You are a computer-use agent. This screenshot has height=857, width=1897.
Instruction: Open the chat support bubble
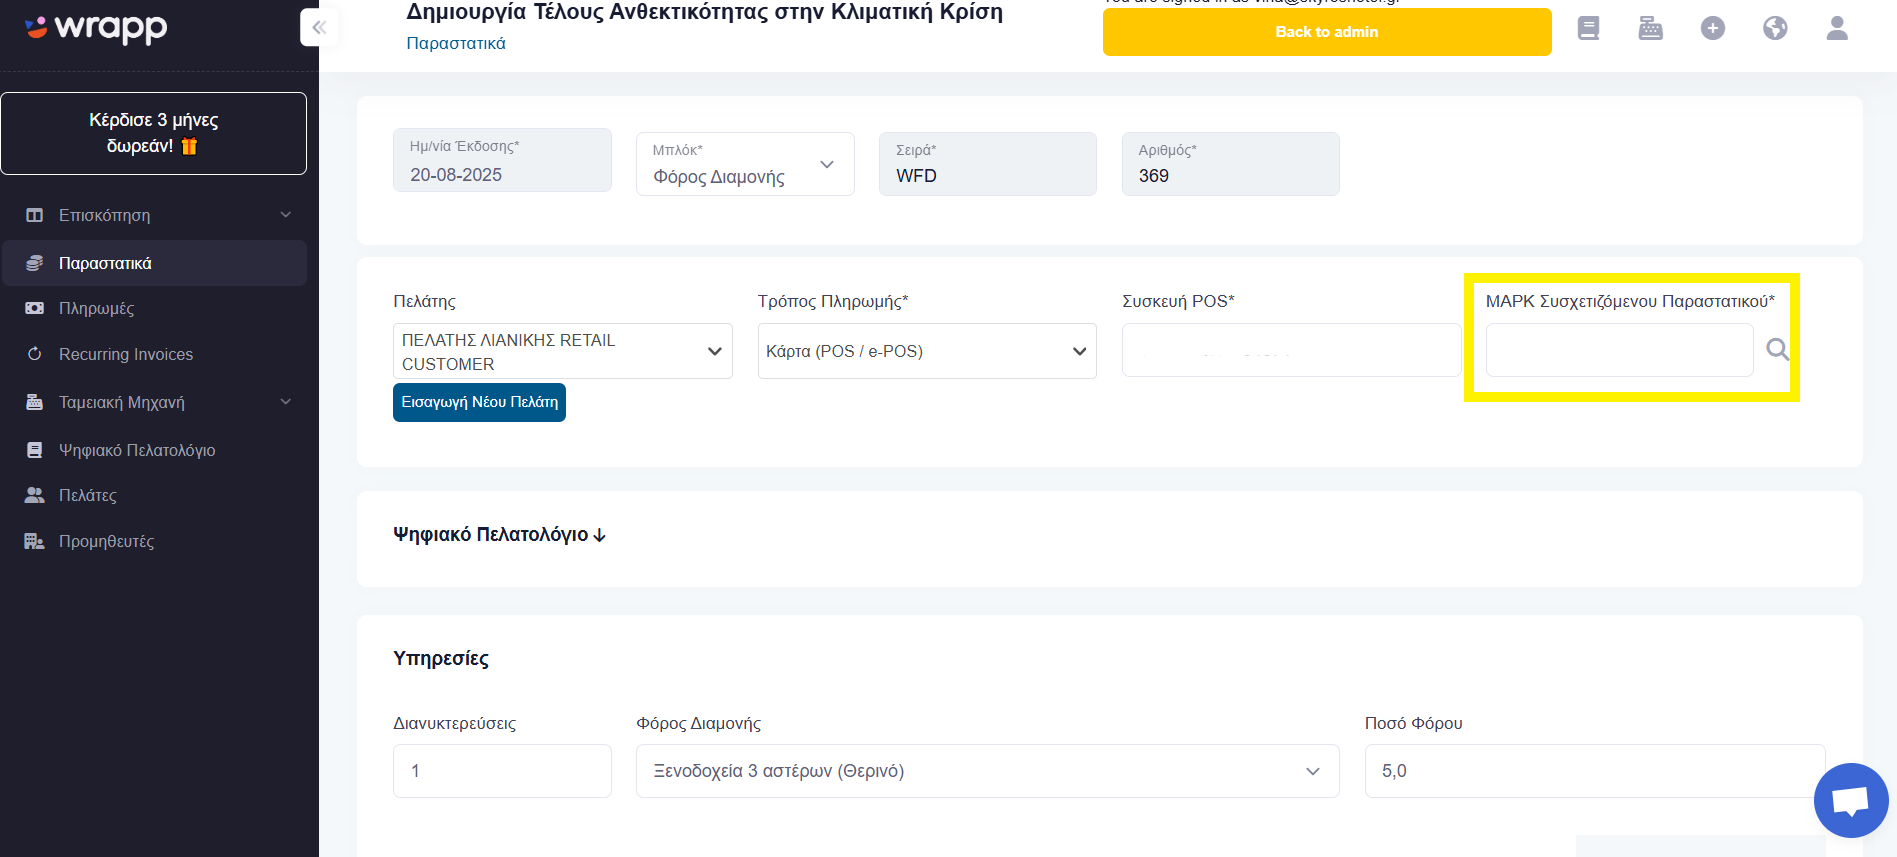(1851, 800)
